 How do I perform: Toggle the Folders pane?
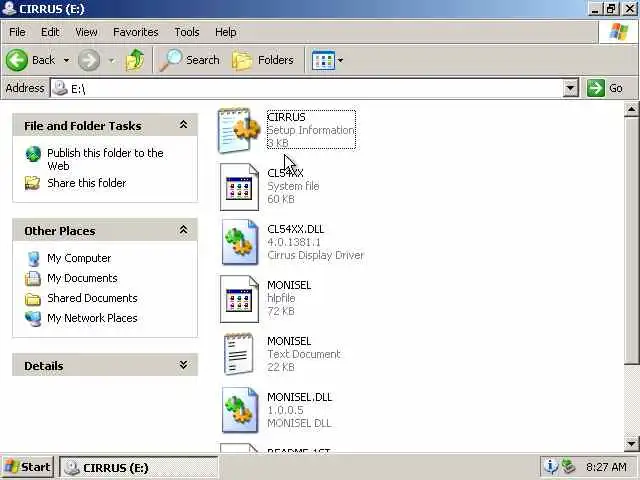[x=263, y=60]
